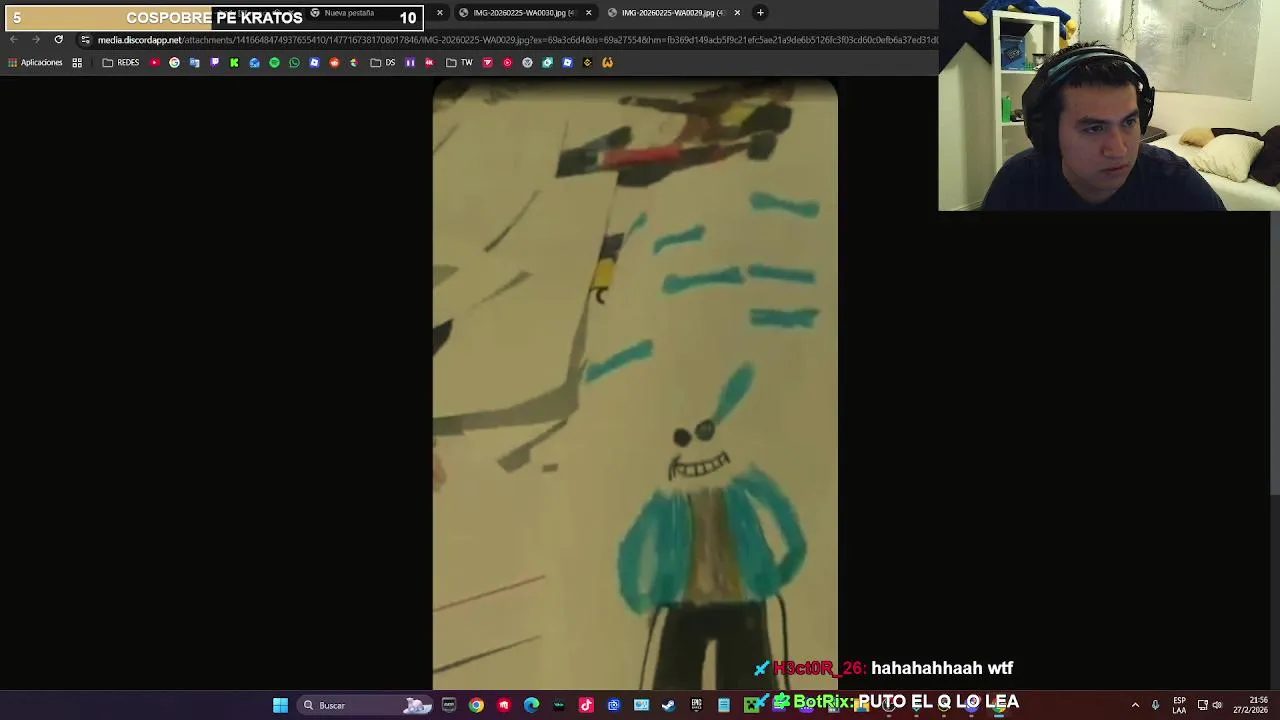1280x720 pixels.
Task: Open Steam from the taskbar
Action: (668, 705)
